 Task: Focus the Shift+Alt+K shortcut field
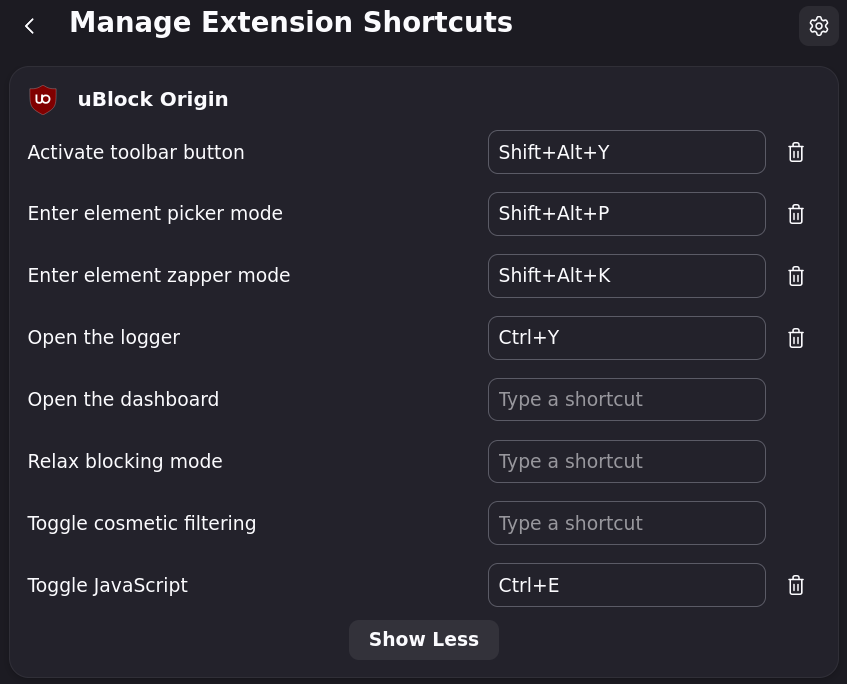point(627,276)
